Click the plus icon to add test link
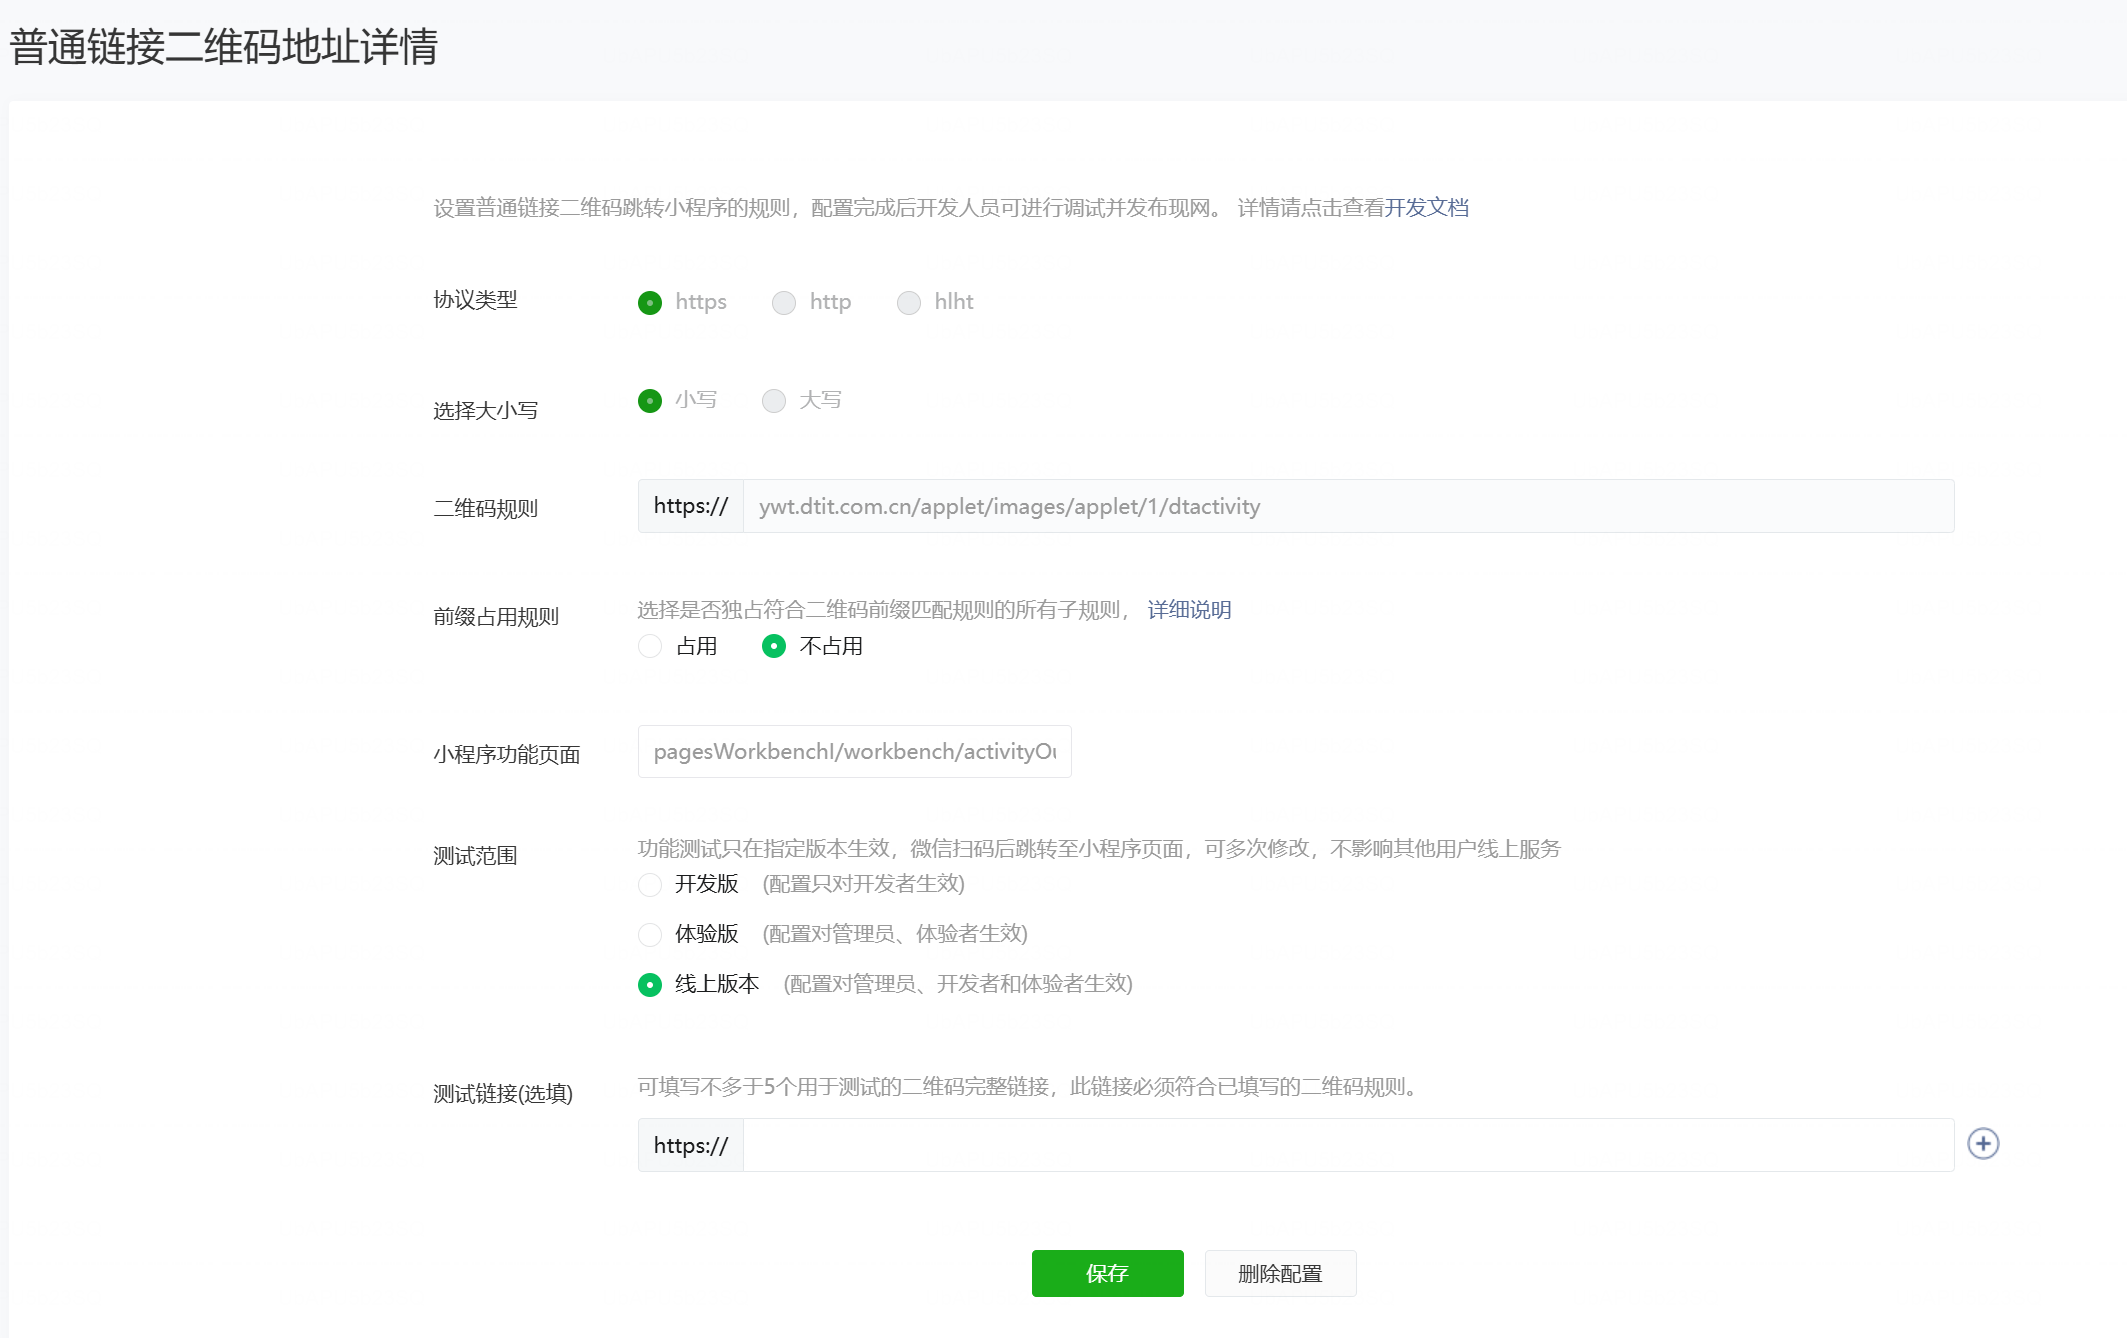Screen dimensions: 2127x1338 [x=1982, y=1143]
